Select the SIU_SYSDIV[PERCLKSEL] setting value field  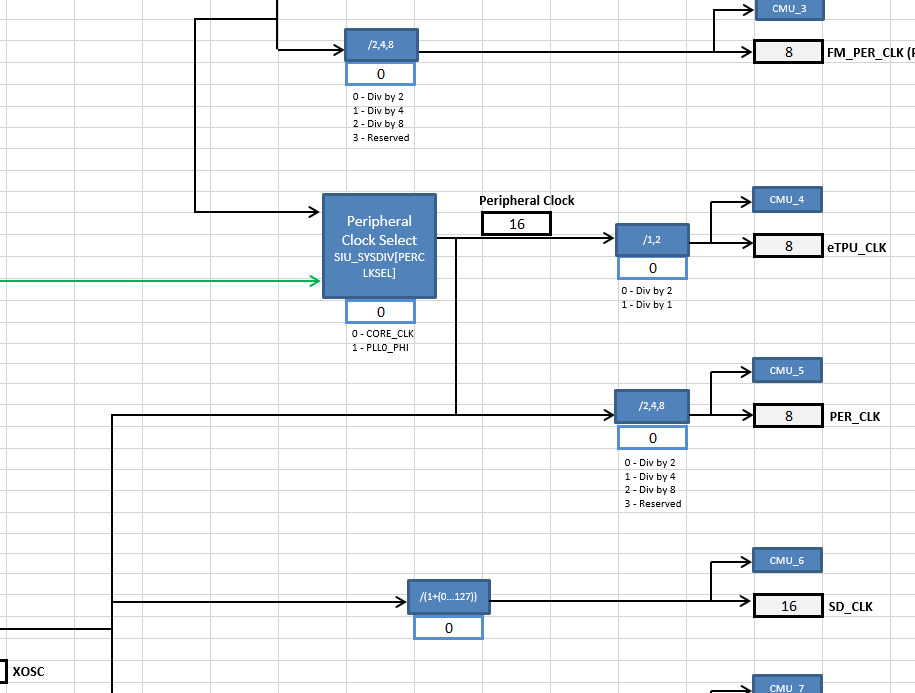[x=379, y=311]
